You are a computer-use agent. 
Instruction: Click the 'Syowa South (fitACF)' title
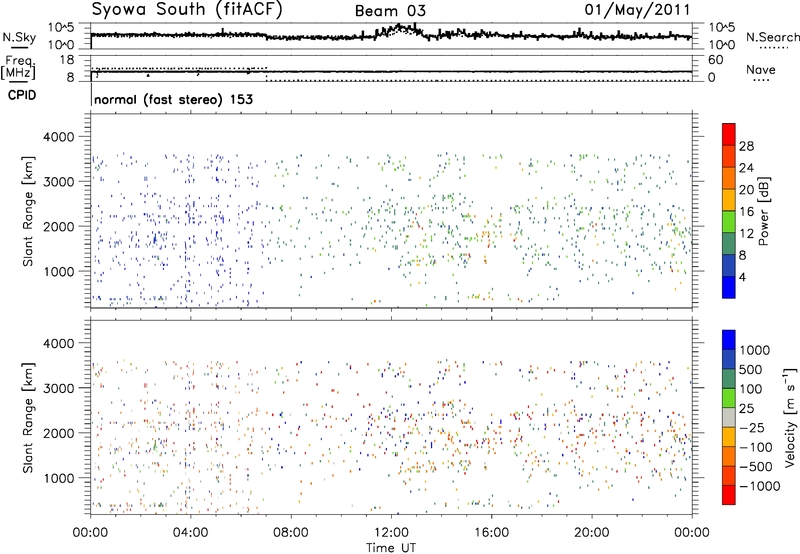coord(187,10)
